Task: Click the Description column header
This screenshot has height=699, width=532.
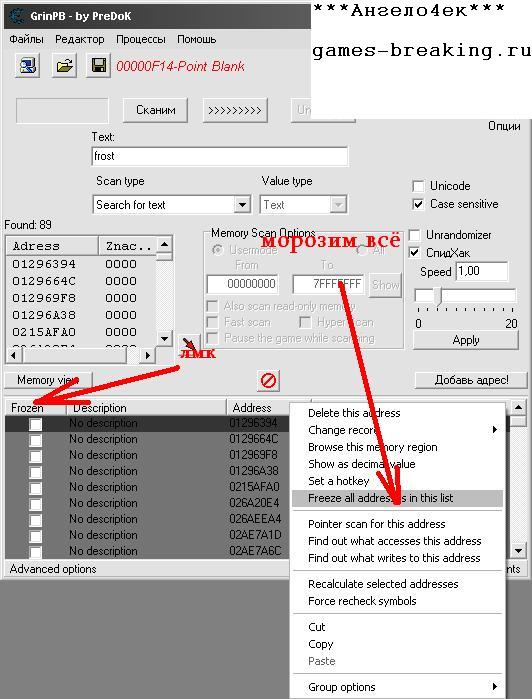Action: pos(146,407)
